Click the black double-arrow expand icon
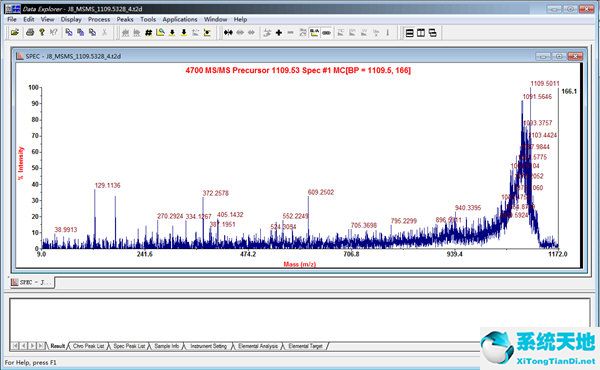The image size is (600, 370). 228,33
